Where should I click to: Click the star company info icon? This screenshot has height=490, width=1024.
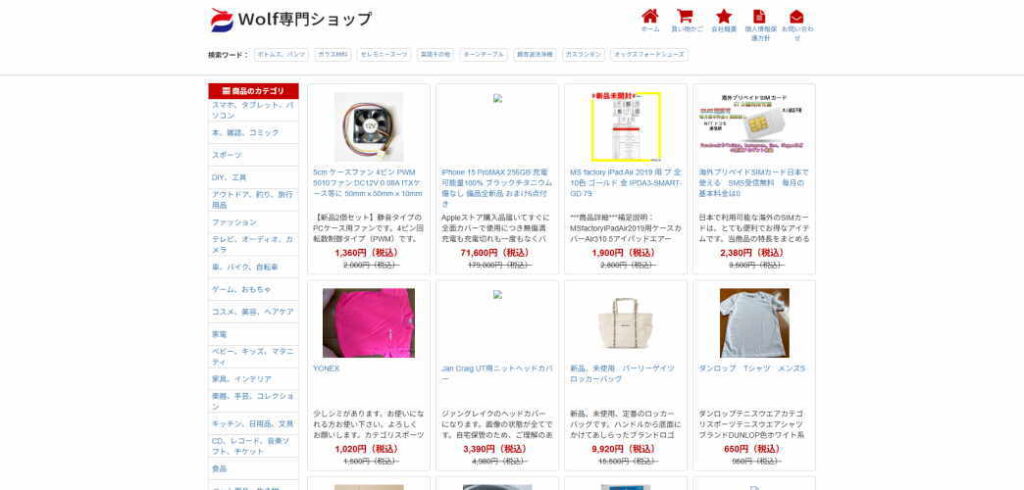point(724,16)
